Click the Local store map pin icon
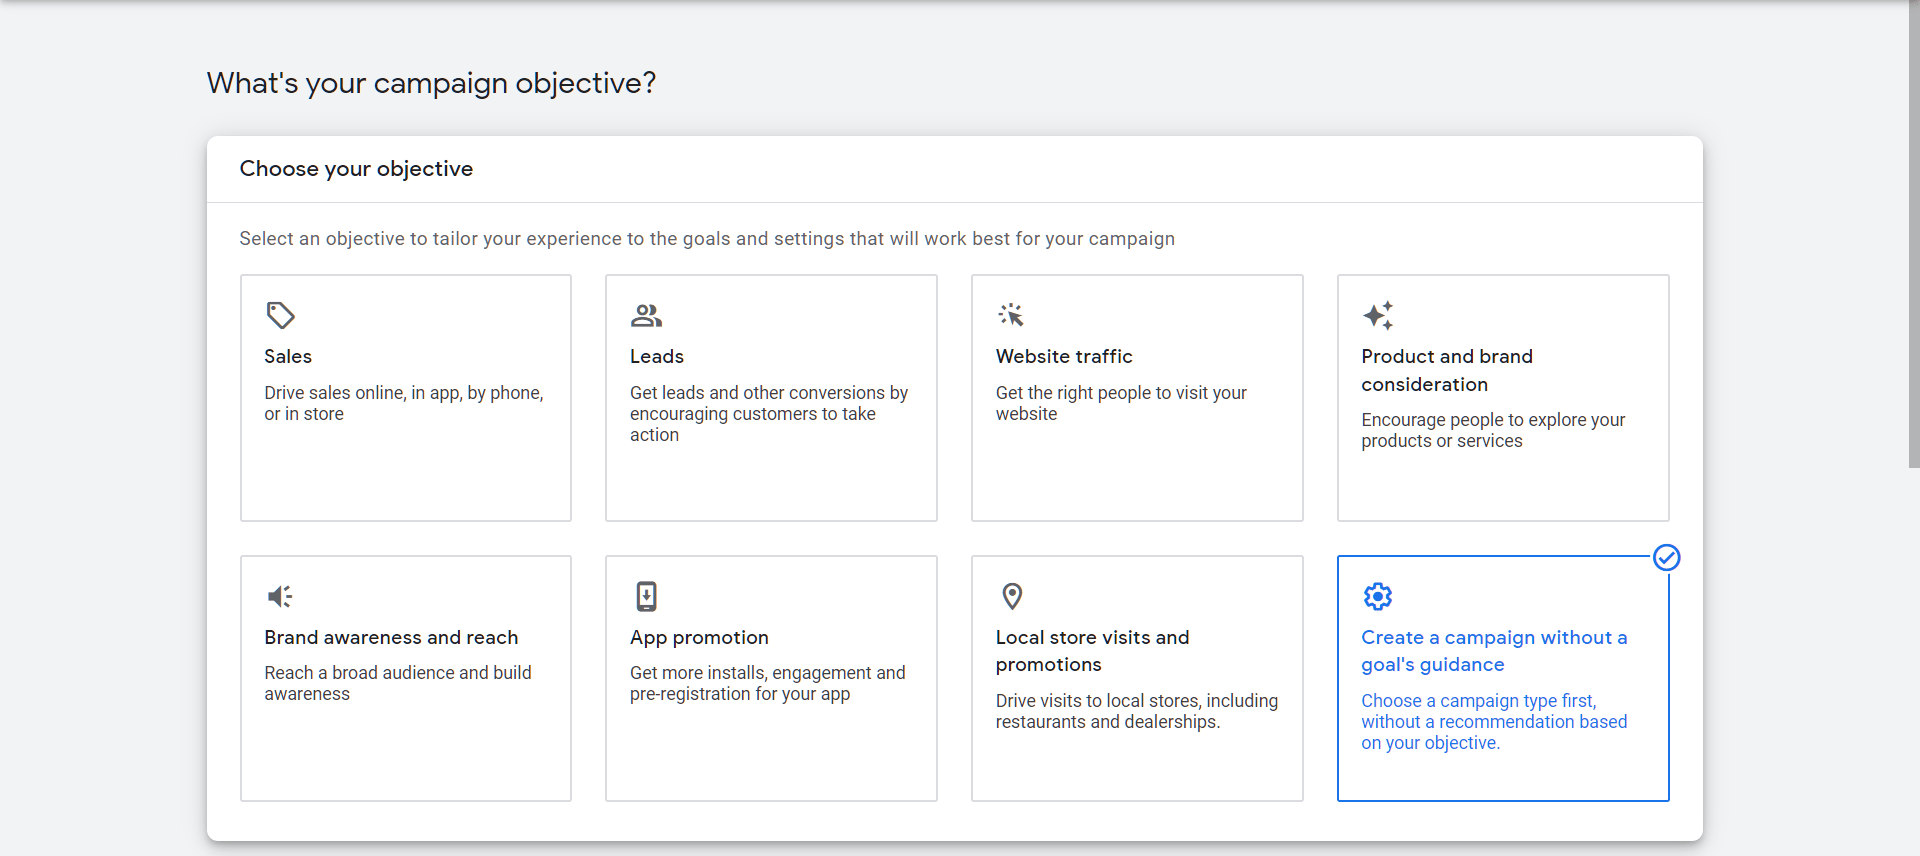The width and height of the screenshot is (1920, 856). point(1012,597)
